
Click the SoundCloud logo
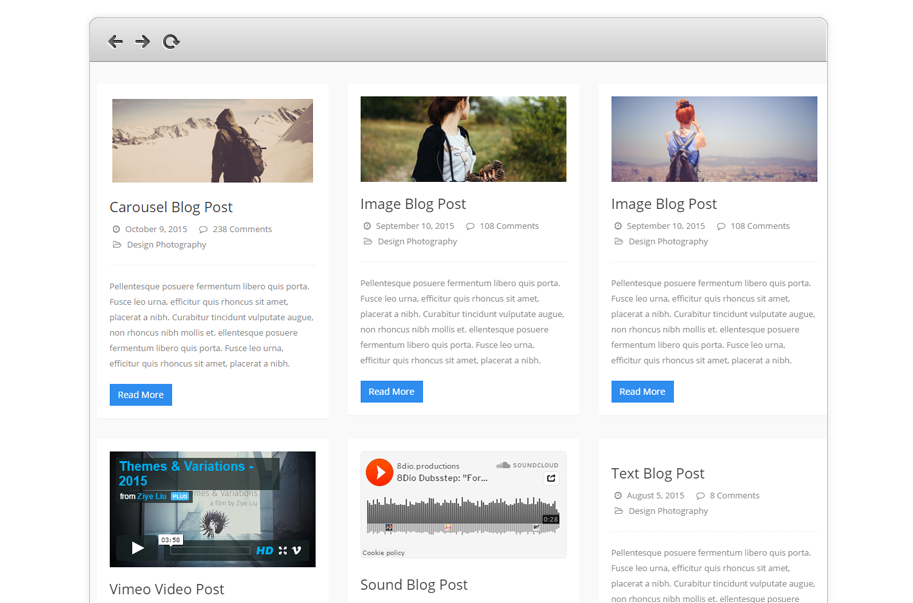(x=528, y=465)
